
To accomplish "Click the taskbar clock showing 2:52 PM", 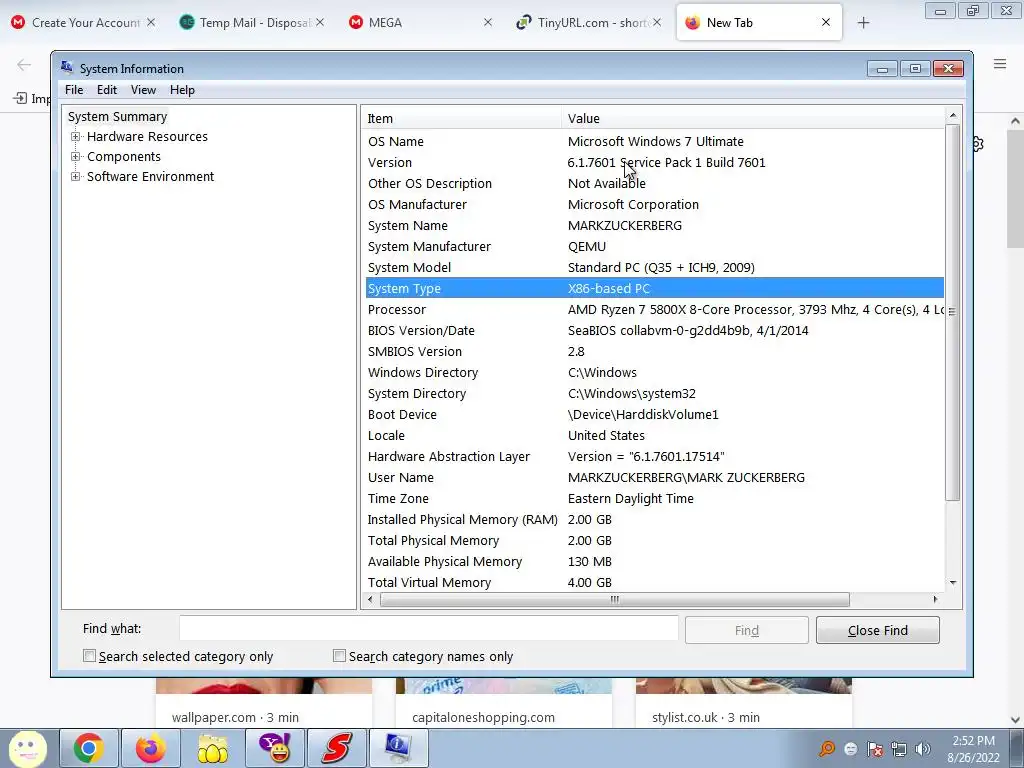I will coord(973,749).
